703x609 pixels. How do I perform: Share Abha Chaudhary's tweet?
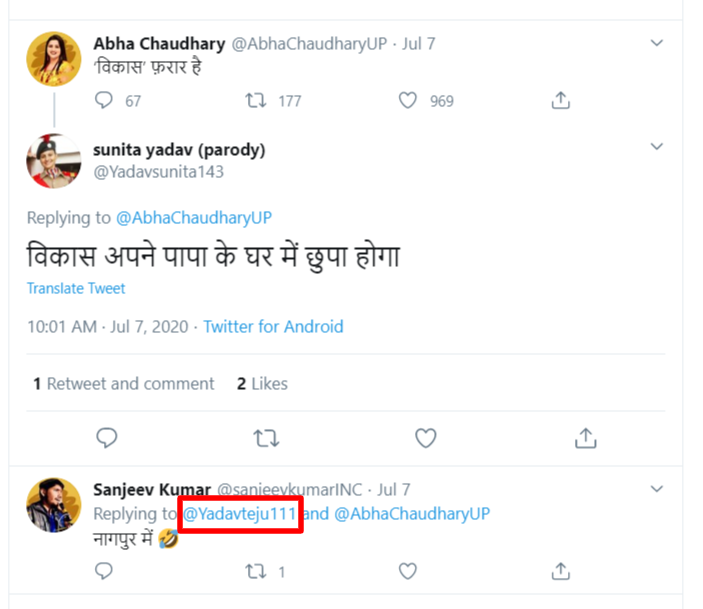click(560, 100)
